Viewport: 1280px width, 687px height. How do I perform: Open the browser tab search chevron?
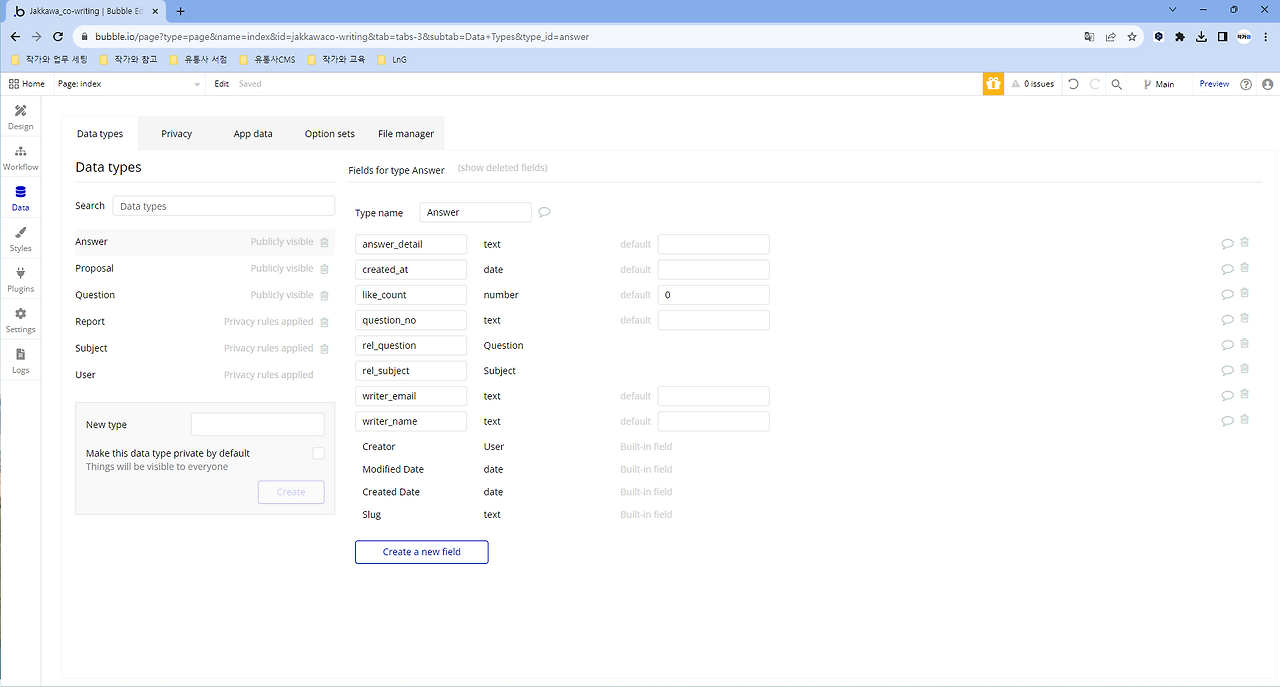click(1172, 10)
